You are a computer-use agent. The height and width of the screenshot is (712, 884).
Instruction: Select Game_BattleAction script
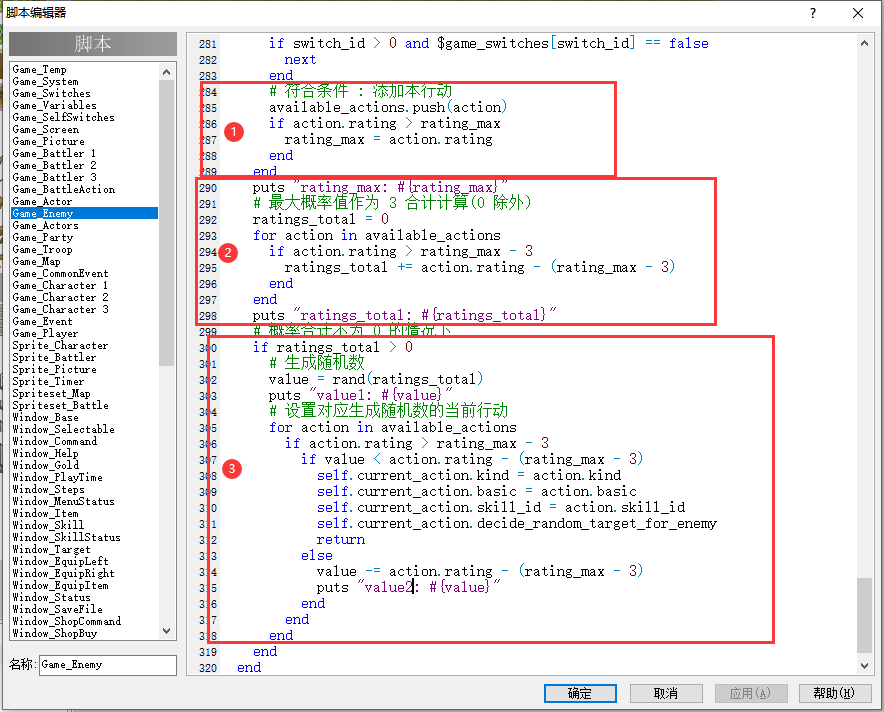(x=64, y=189)
